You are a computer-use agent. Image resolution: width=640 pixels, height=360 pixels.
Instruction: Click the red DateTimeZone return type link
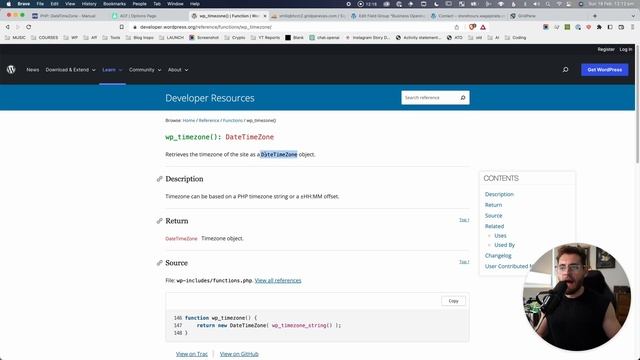click(x=181, y=238)
